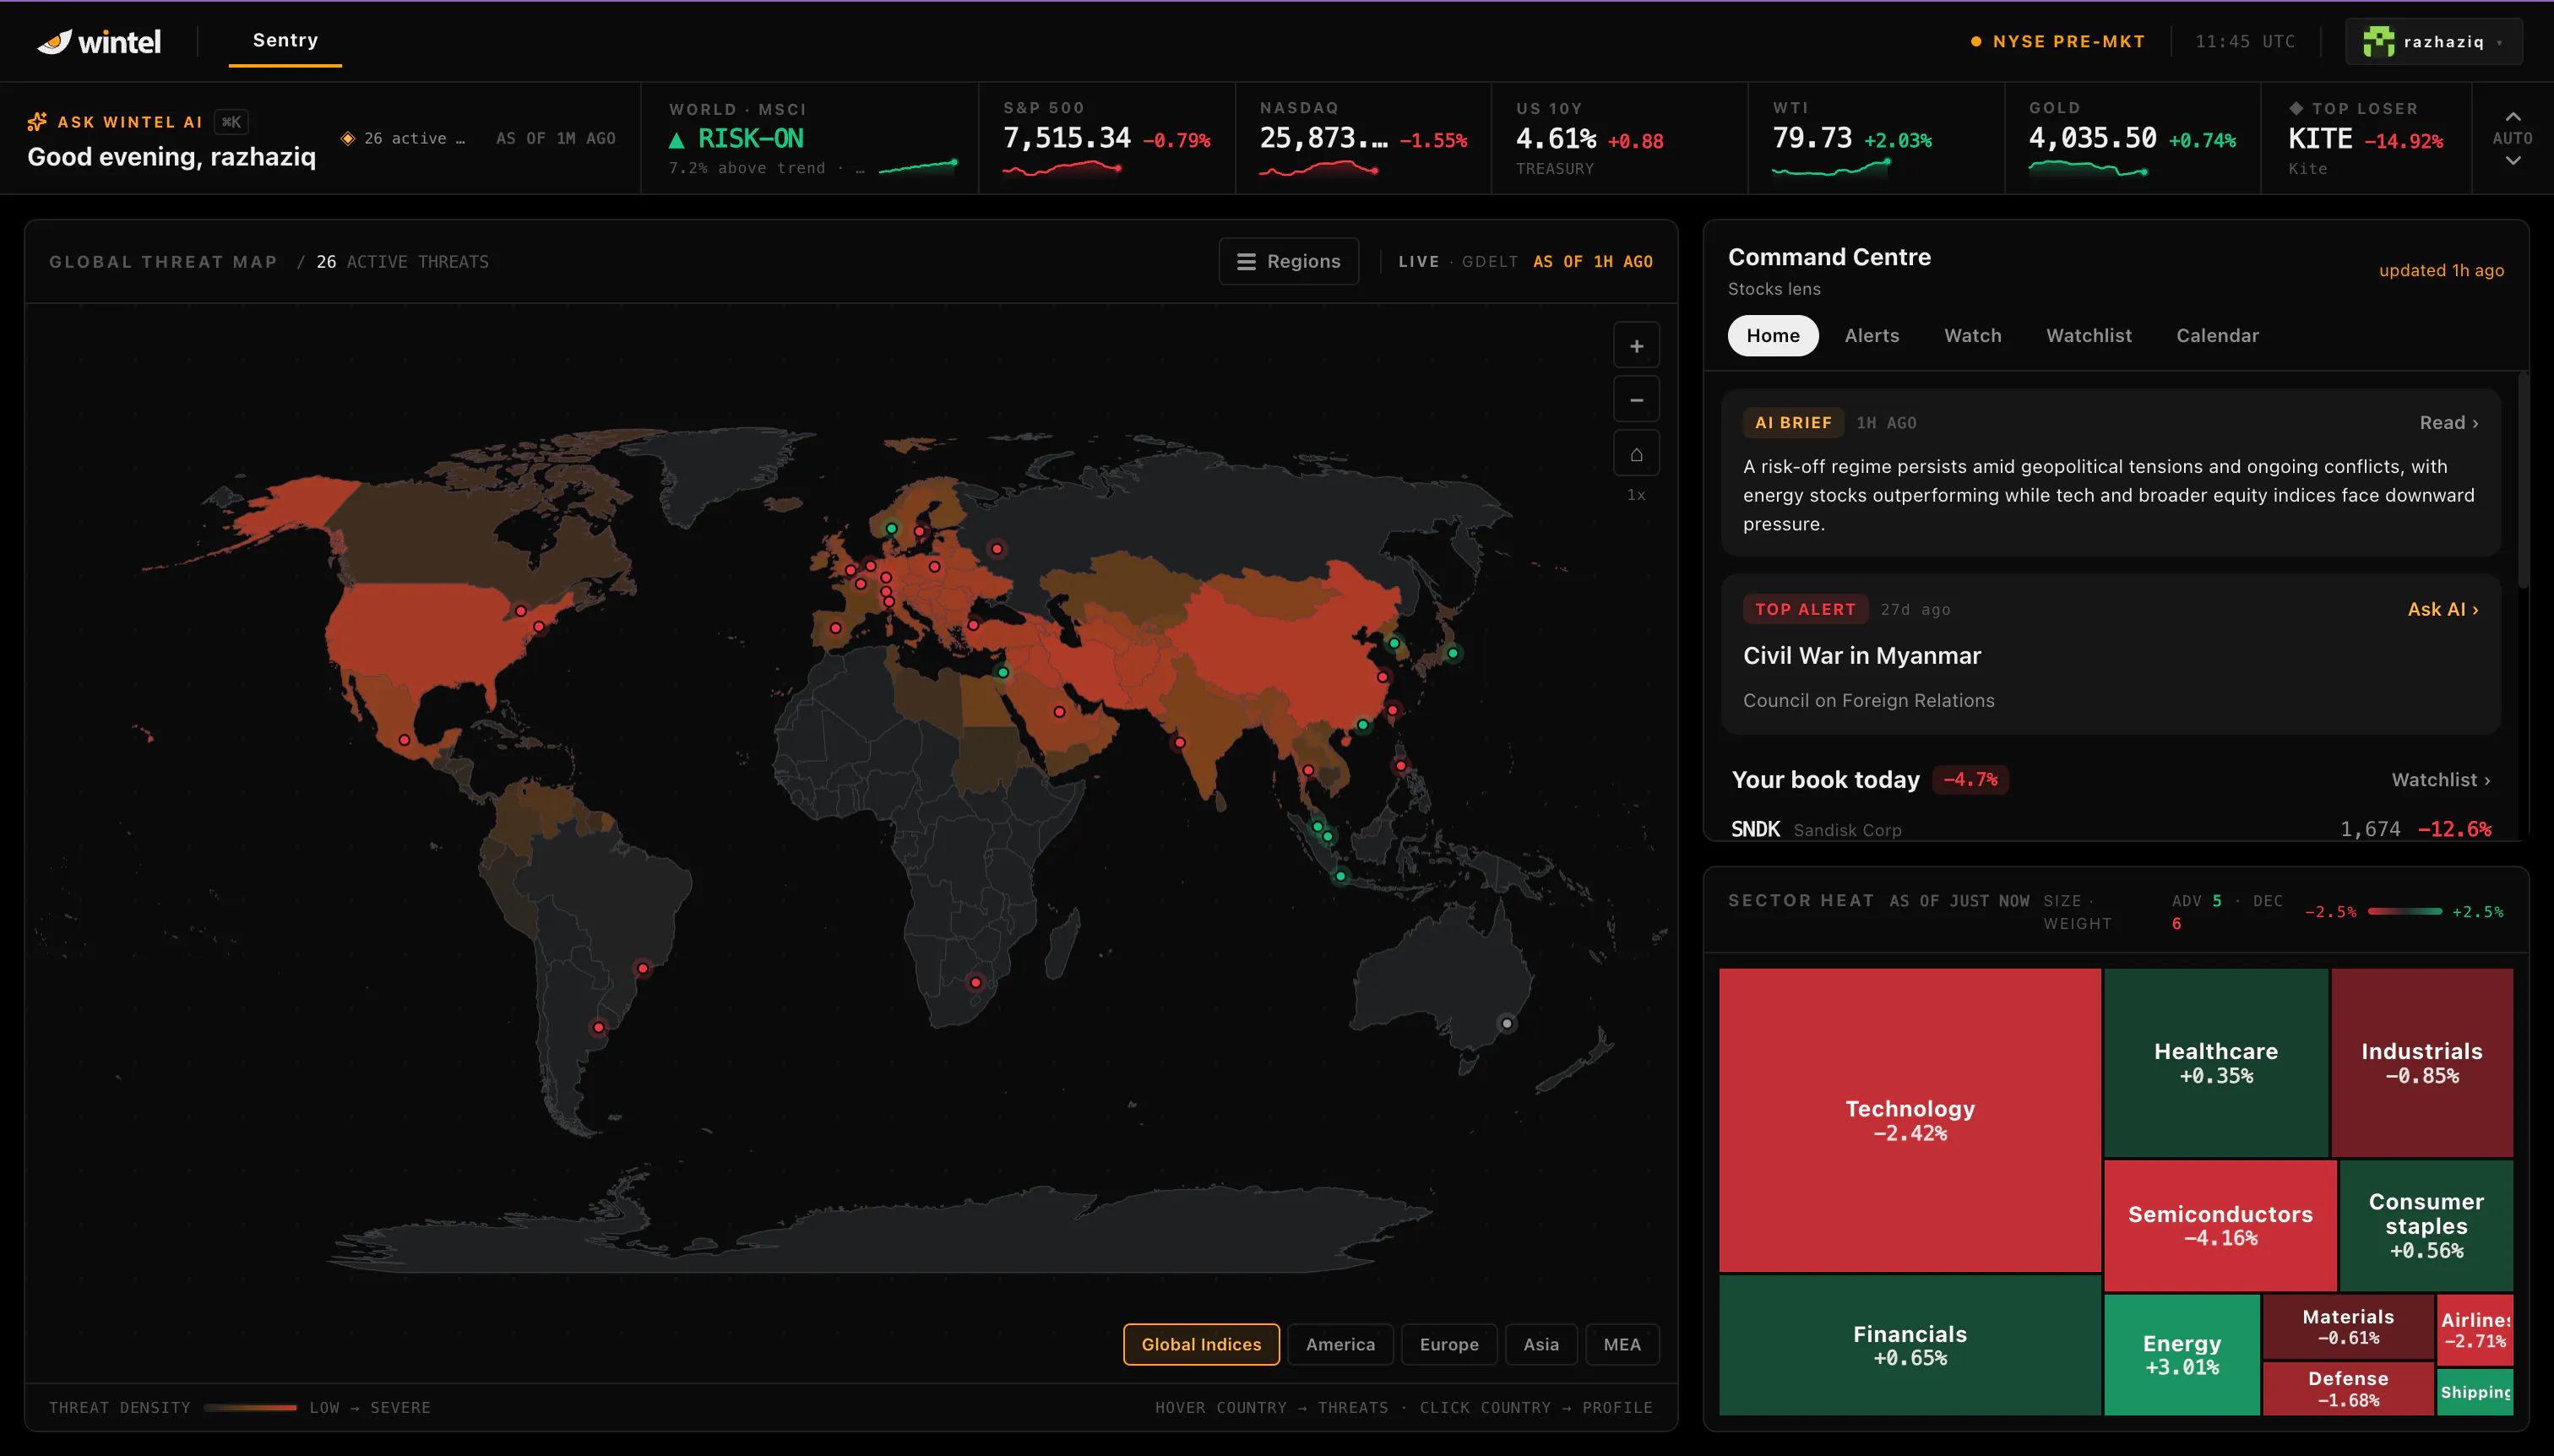
Task: Click the TOP ALERT badge
Action: 1804,609
